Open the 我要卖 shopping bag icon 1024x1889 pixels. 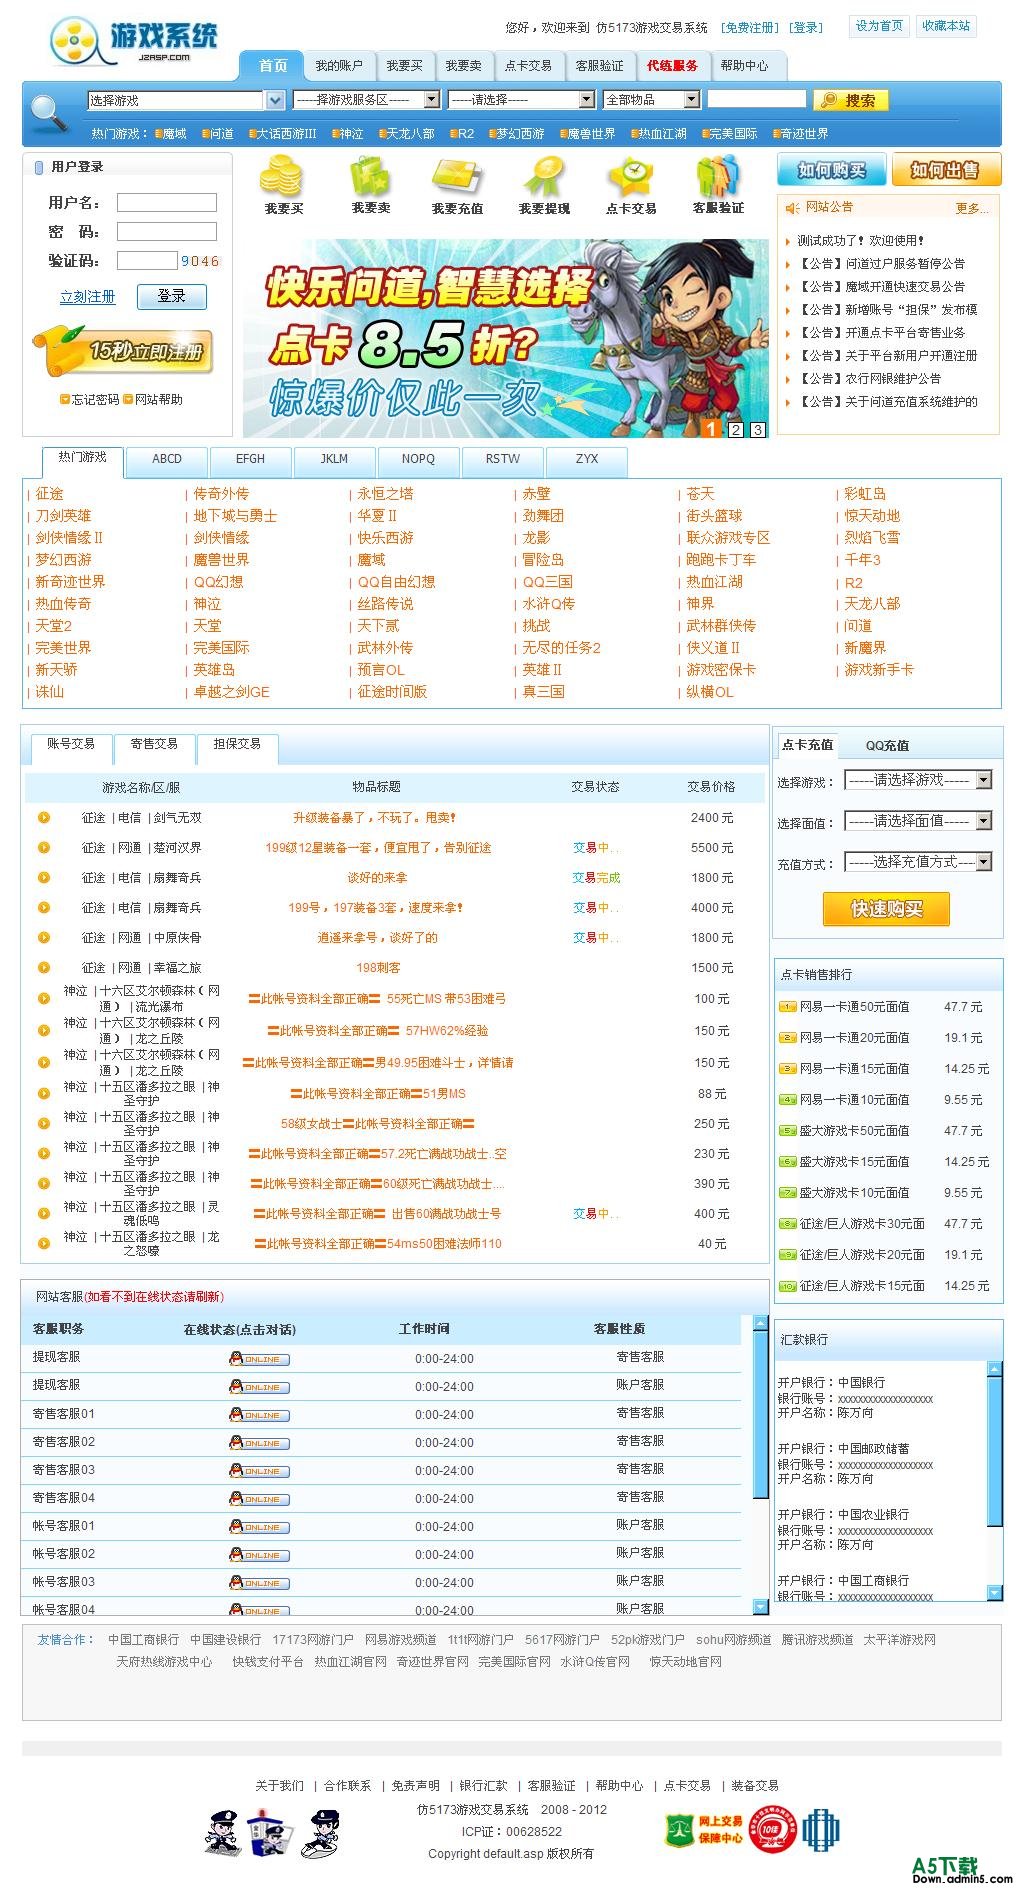click(x=369, y=177)
